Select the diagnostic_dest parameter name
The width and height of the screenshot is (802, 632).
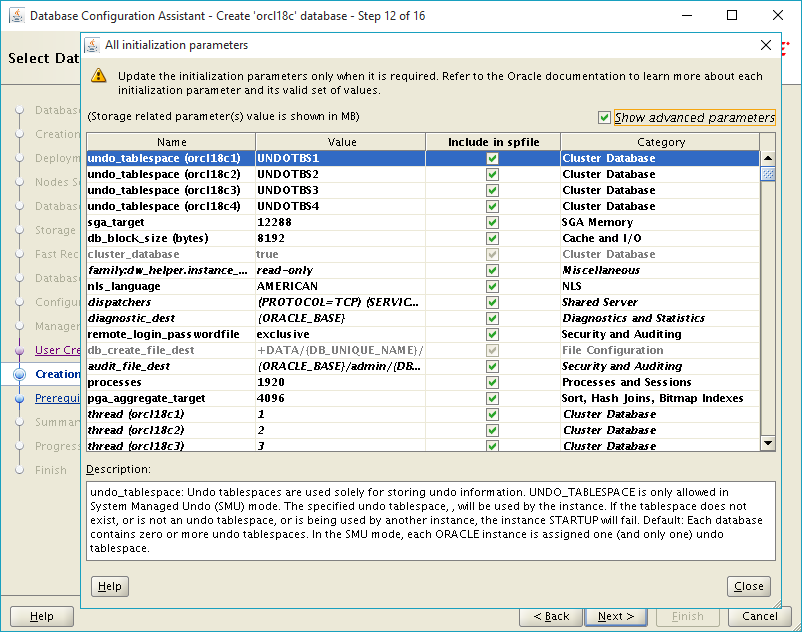(171, 319)
